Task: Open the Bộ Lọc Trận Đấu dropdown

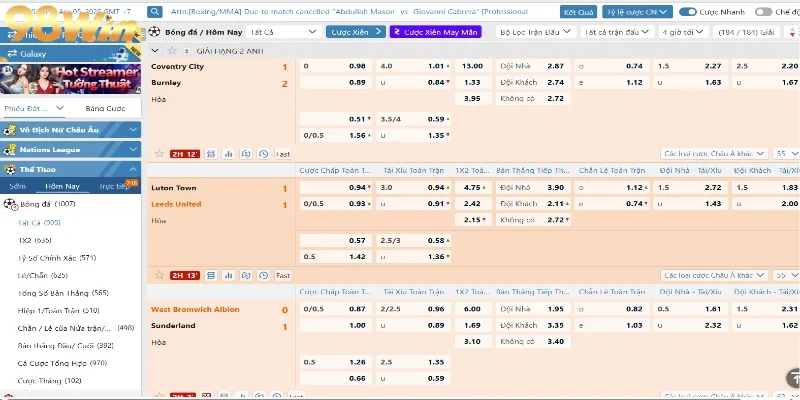Action: click(536, 32)
